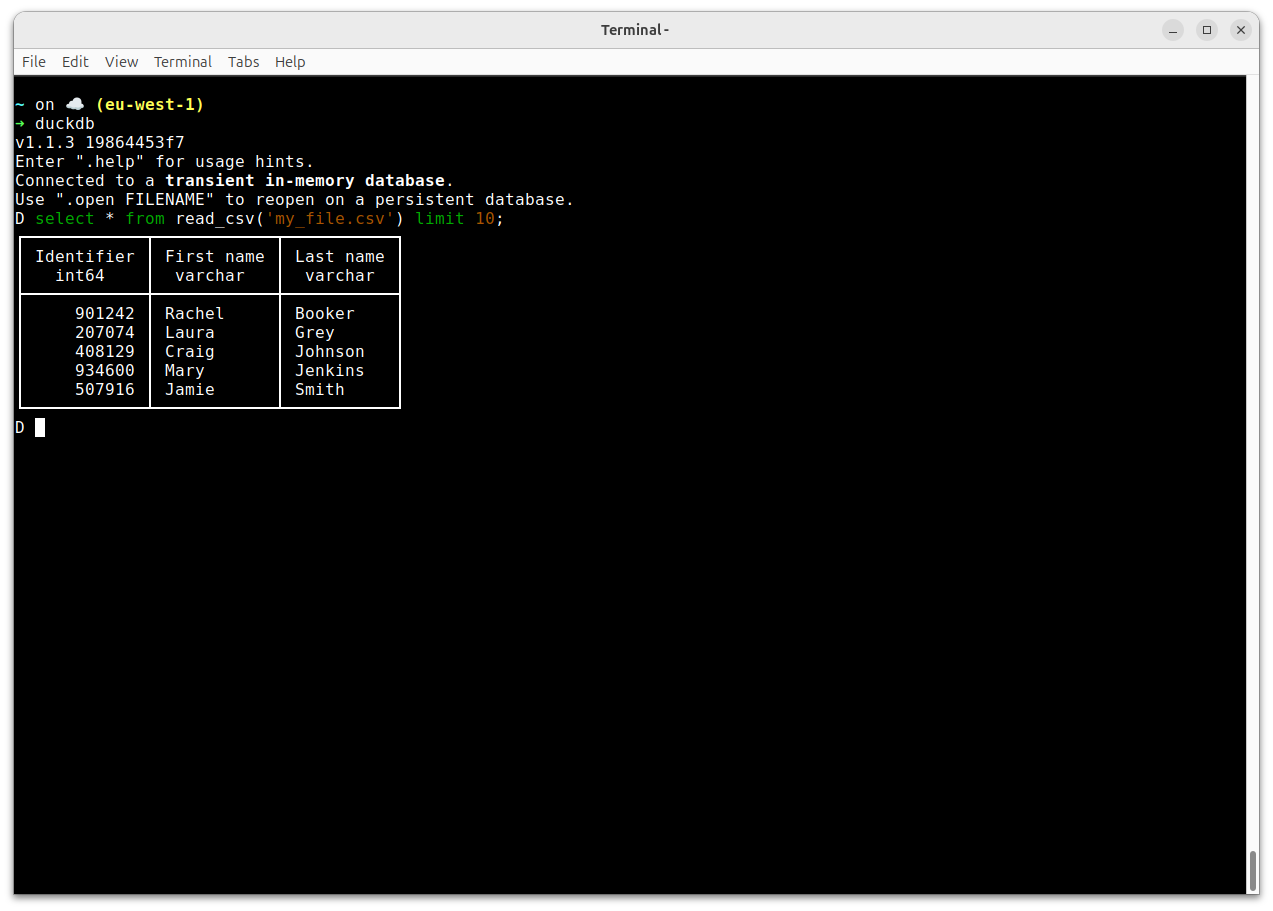
Task: Click the limit 10 clause in query
Action: [x=455, y=218]
